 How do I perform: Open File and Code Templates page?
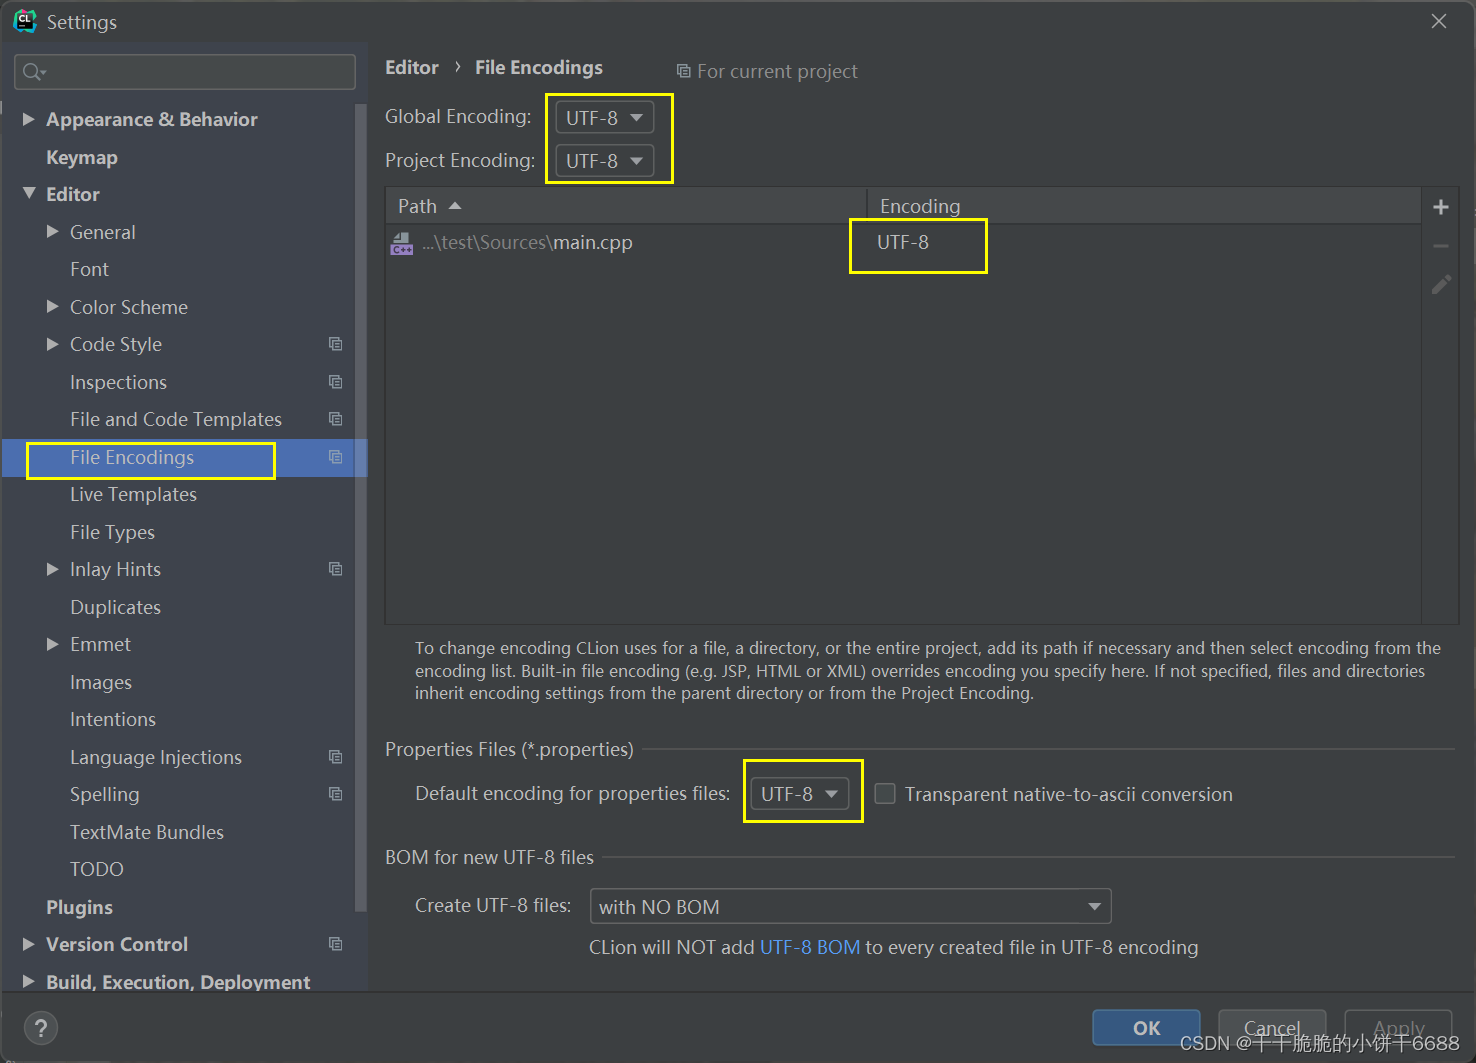(x=176, y=419)
